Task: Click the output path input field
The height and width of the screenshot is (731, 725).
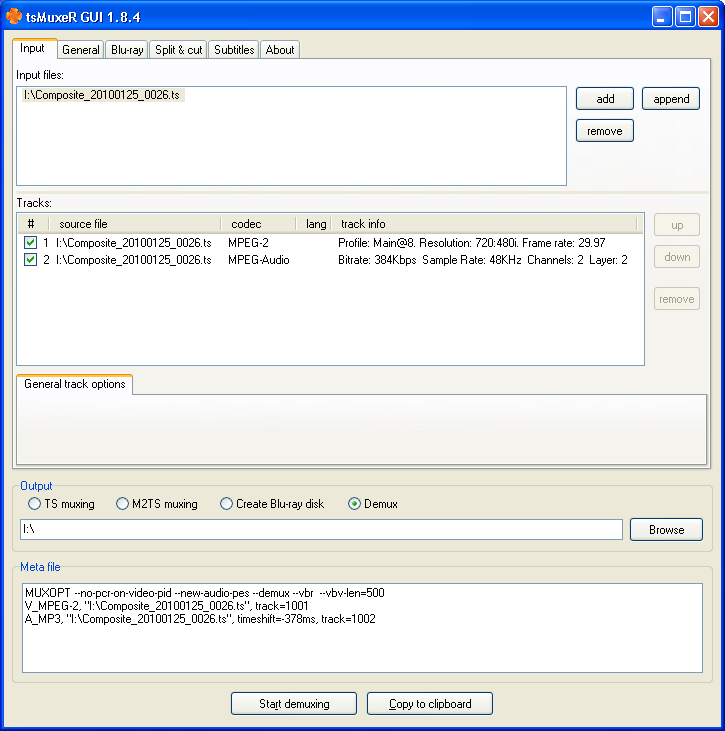Action: [x=321, y=529]
